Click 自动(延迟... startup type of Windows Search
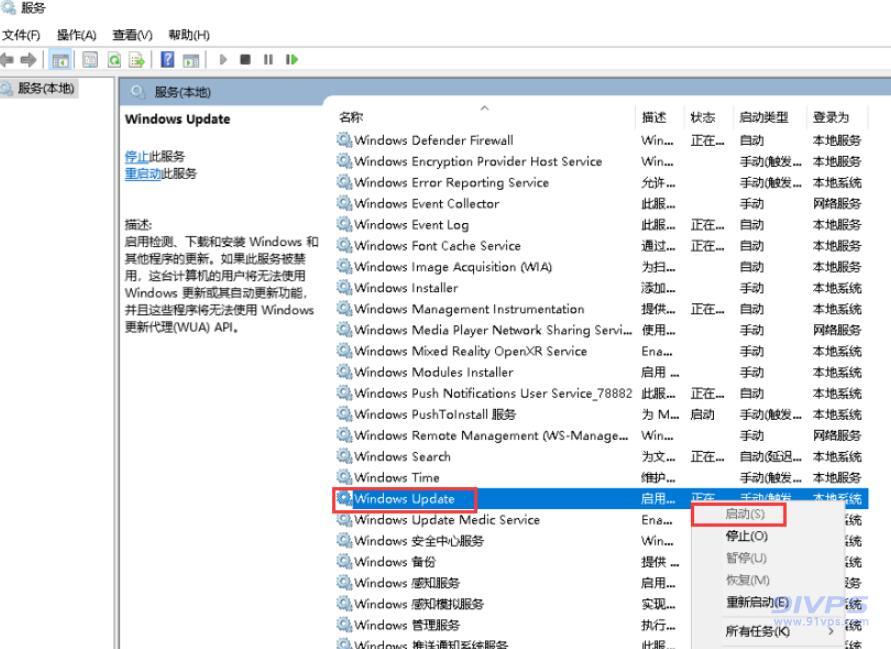The width and height of the screenshot is (891, 649). click(x=771, y=456)
